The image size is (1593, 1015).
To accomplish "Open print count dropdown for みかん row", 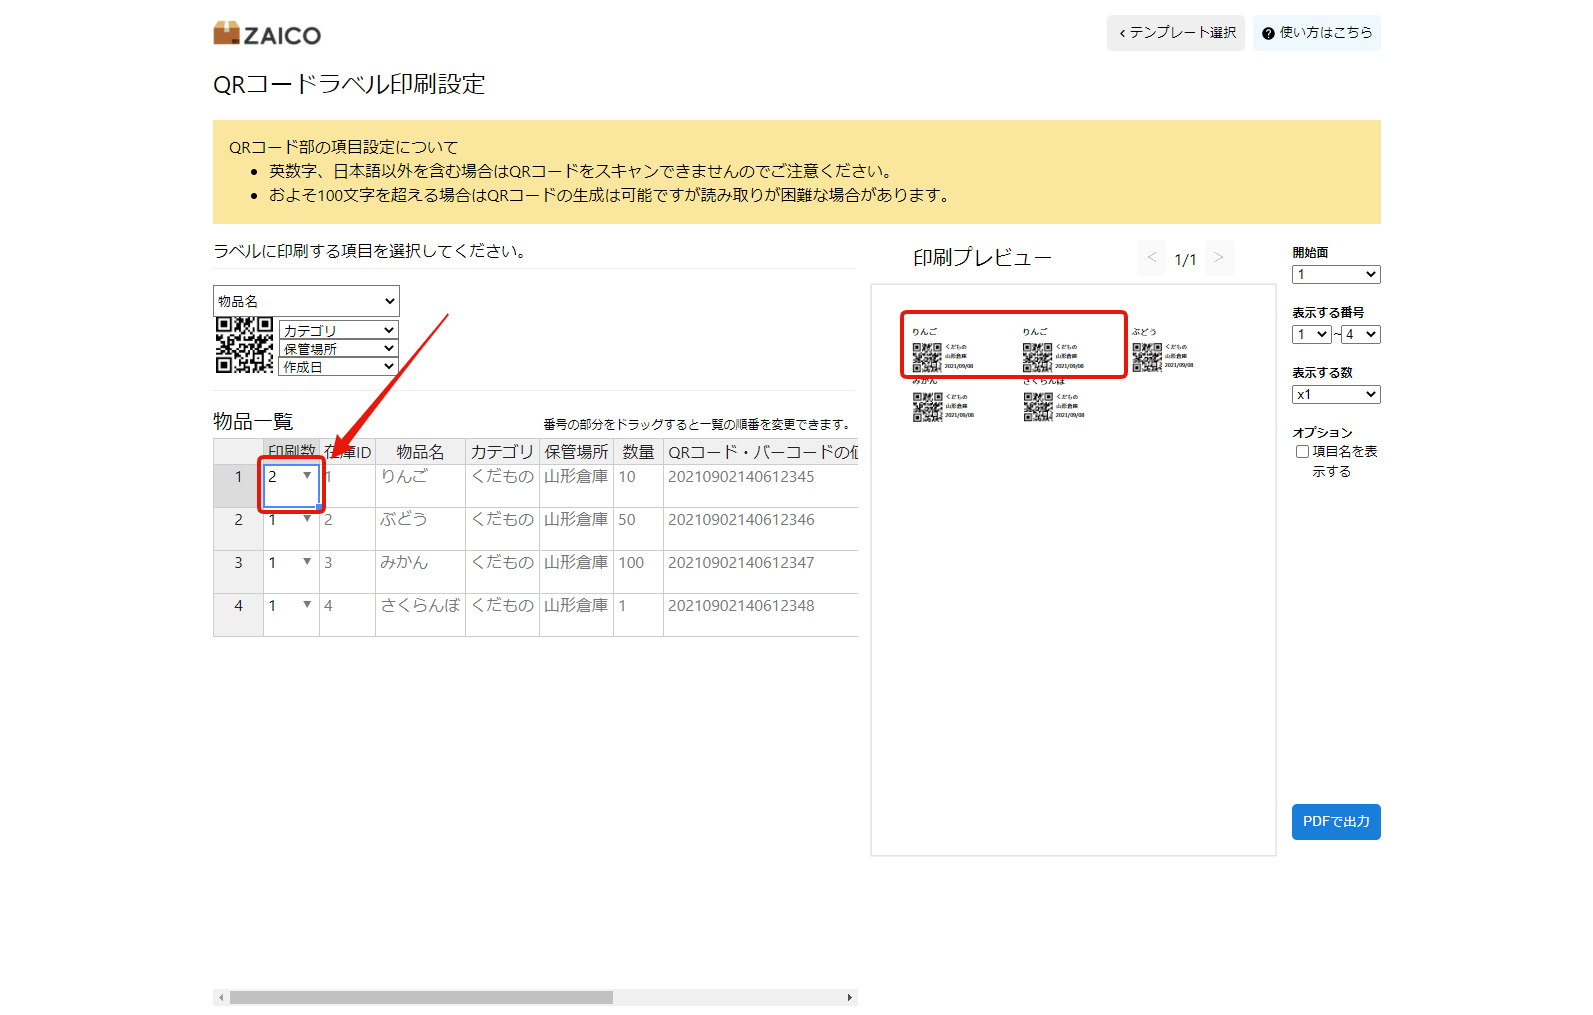I will (x=307, y=562).
